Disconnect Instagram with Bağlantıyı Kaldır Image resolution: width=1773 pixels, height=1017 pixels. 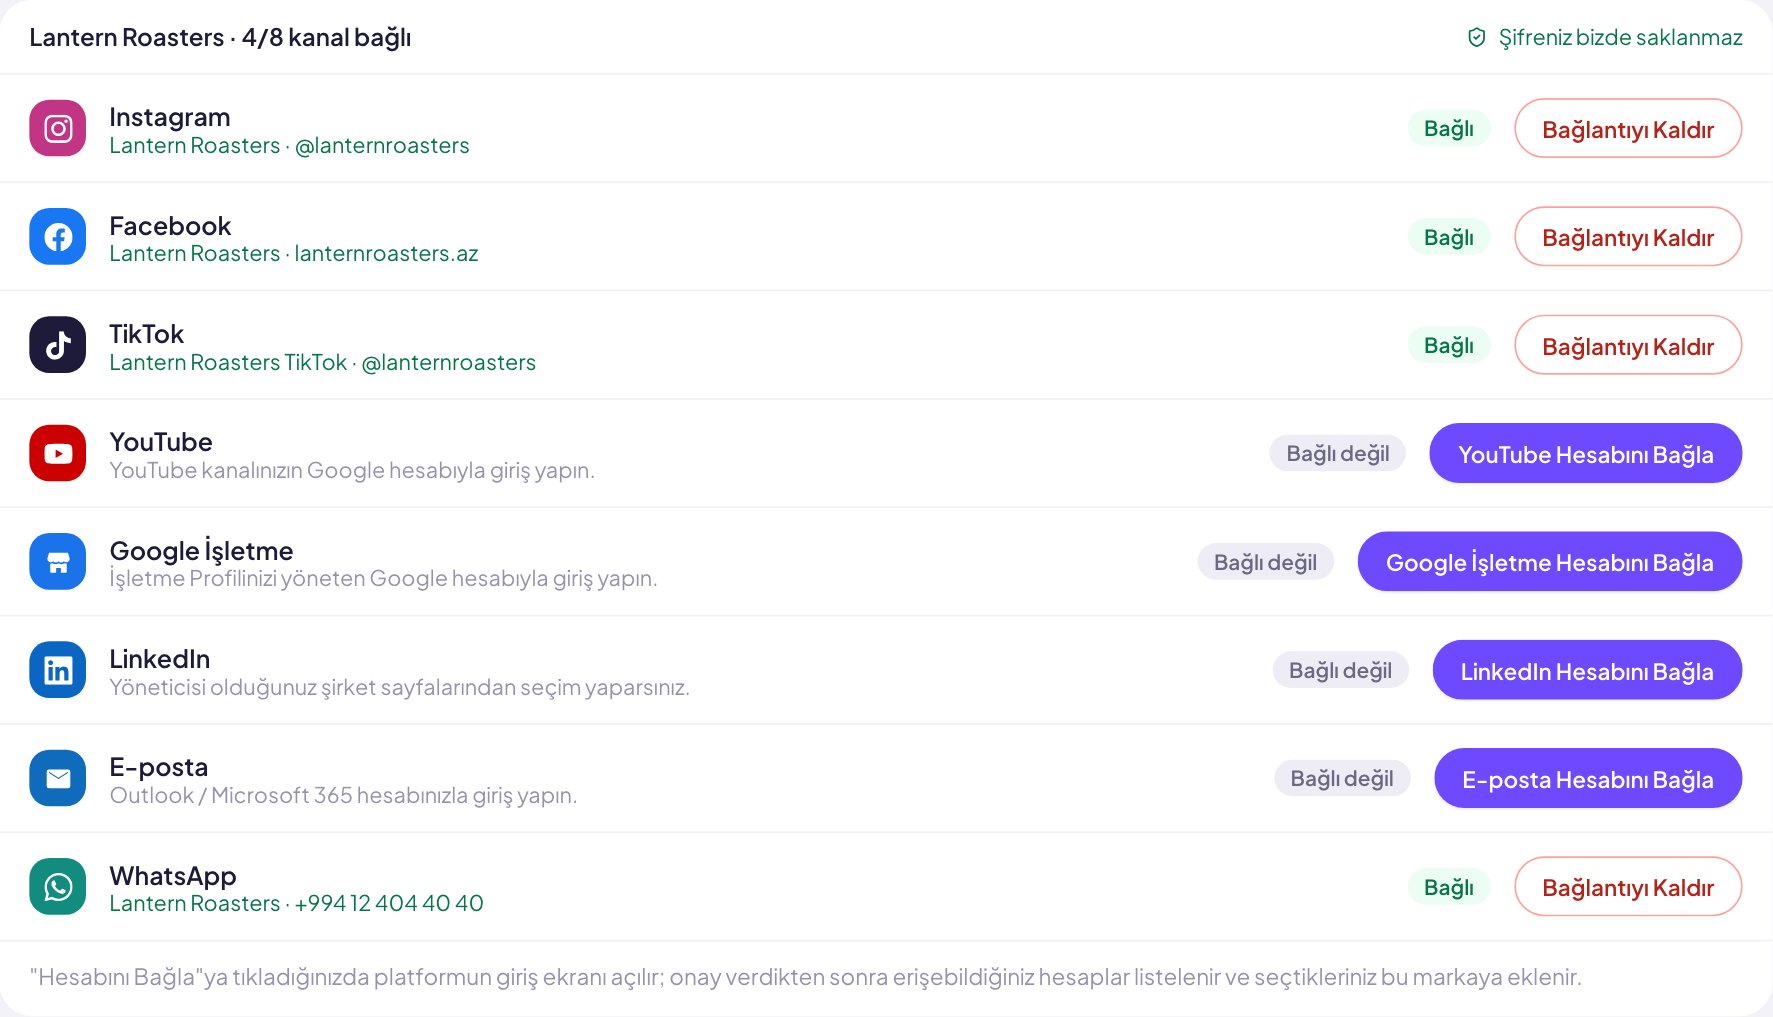click(x=1628, y=128)
